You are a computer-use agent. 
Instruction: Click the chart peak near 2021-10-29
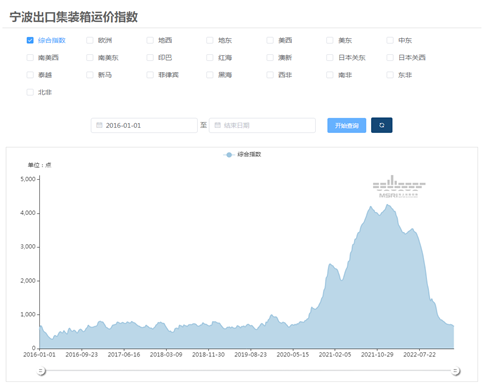387,205
